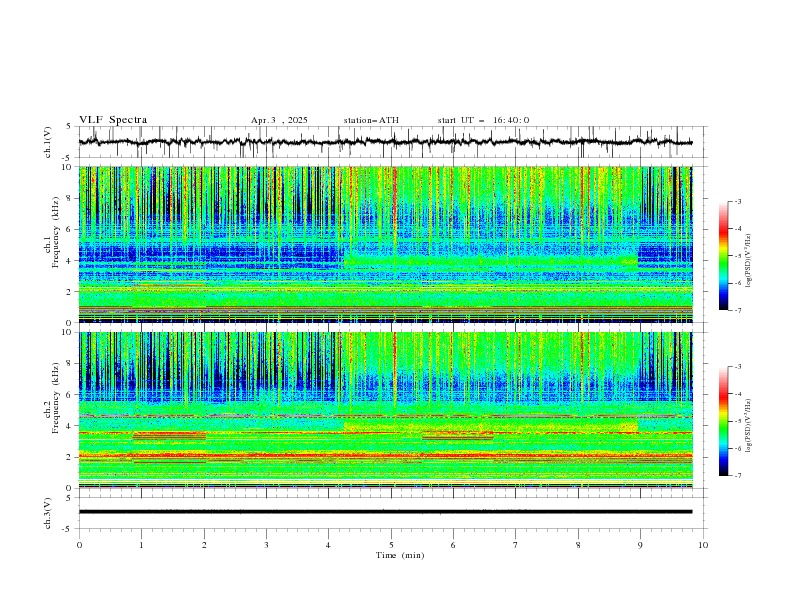Click the "ch.2 Frequency (kHz)" axis label

click(52, 397)
